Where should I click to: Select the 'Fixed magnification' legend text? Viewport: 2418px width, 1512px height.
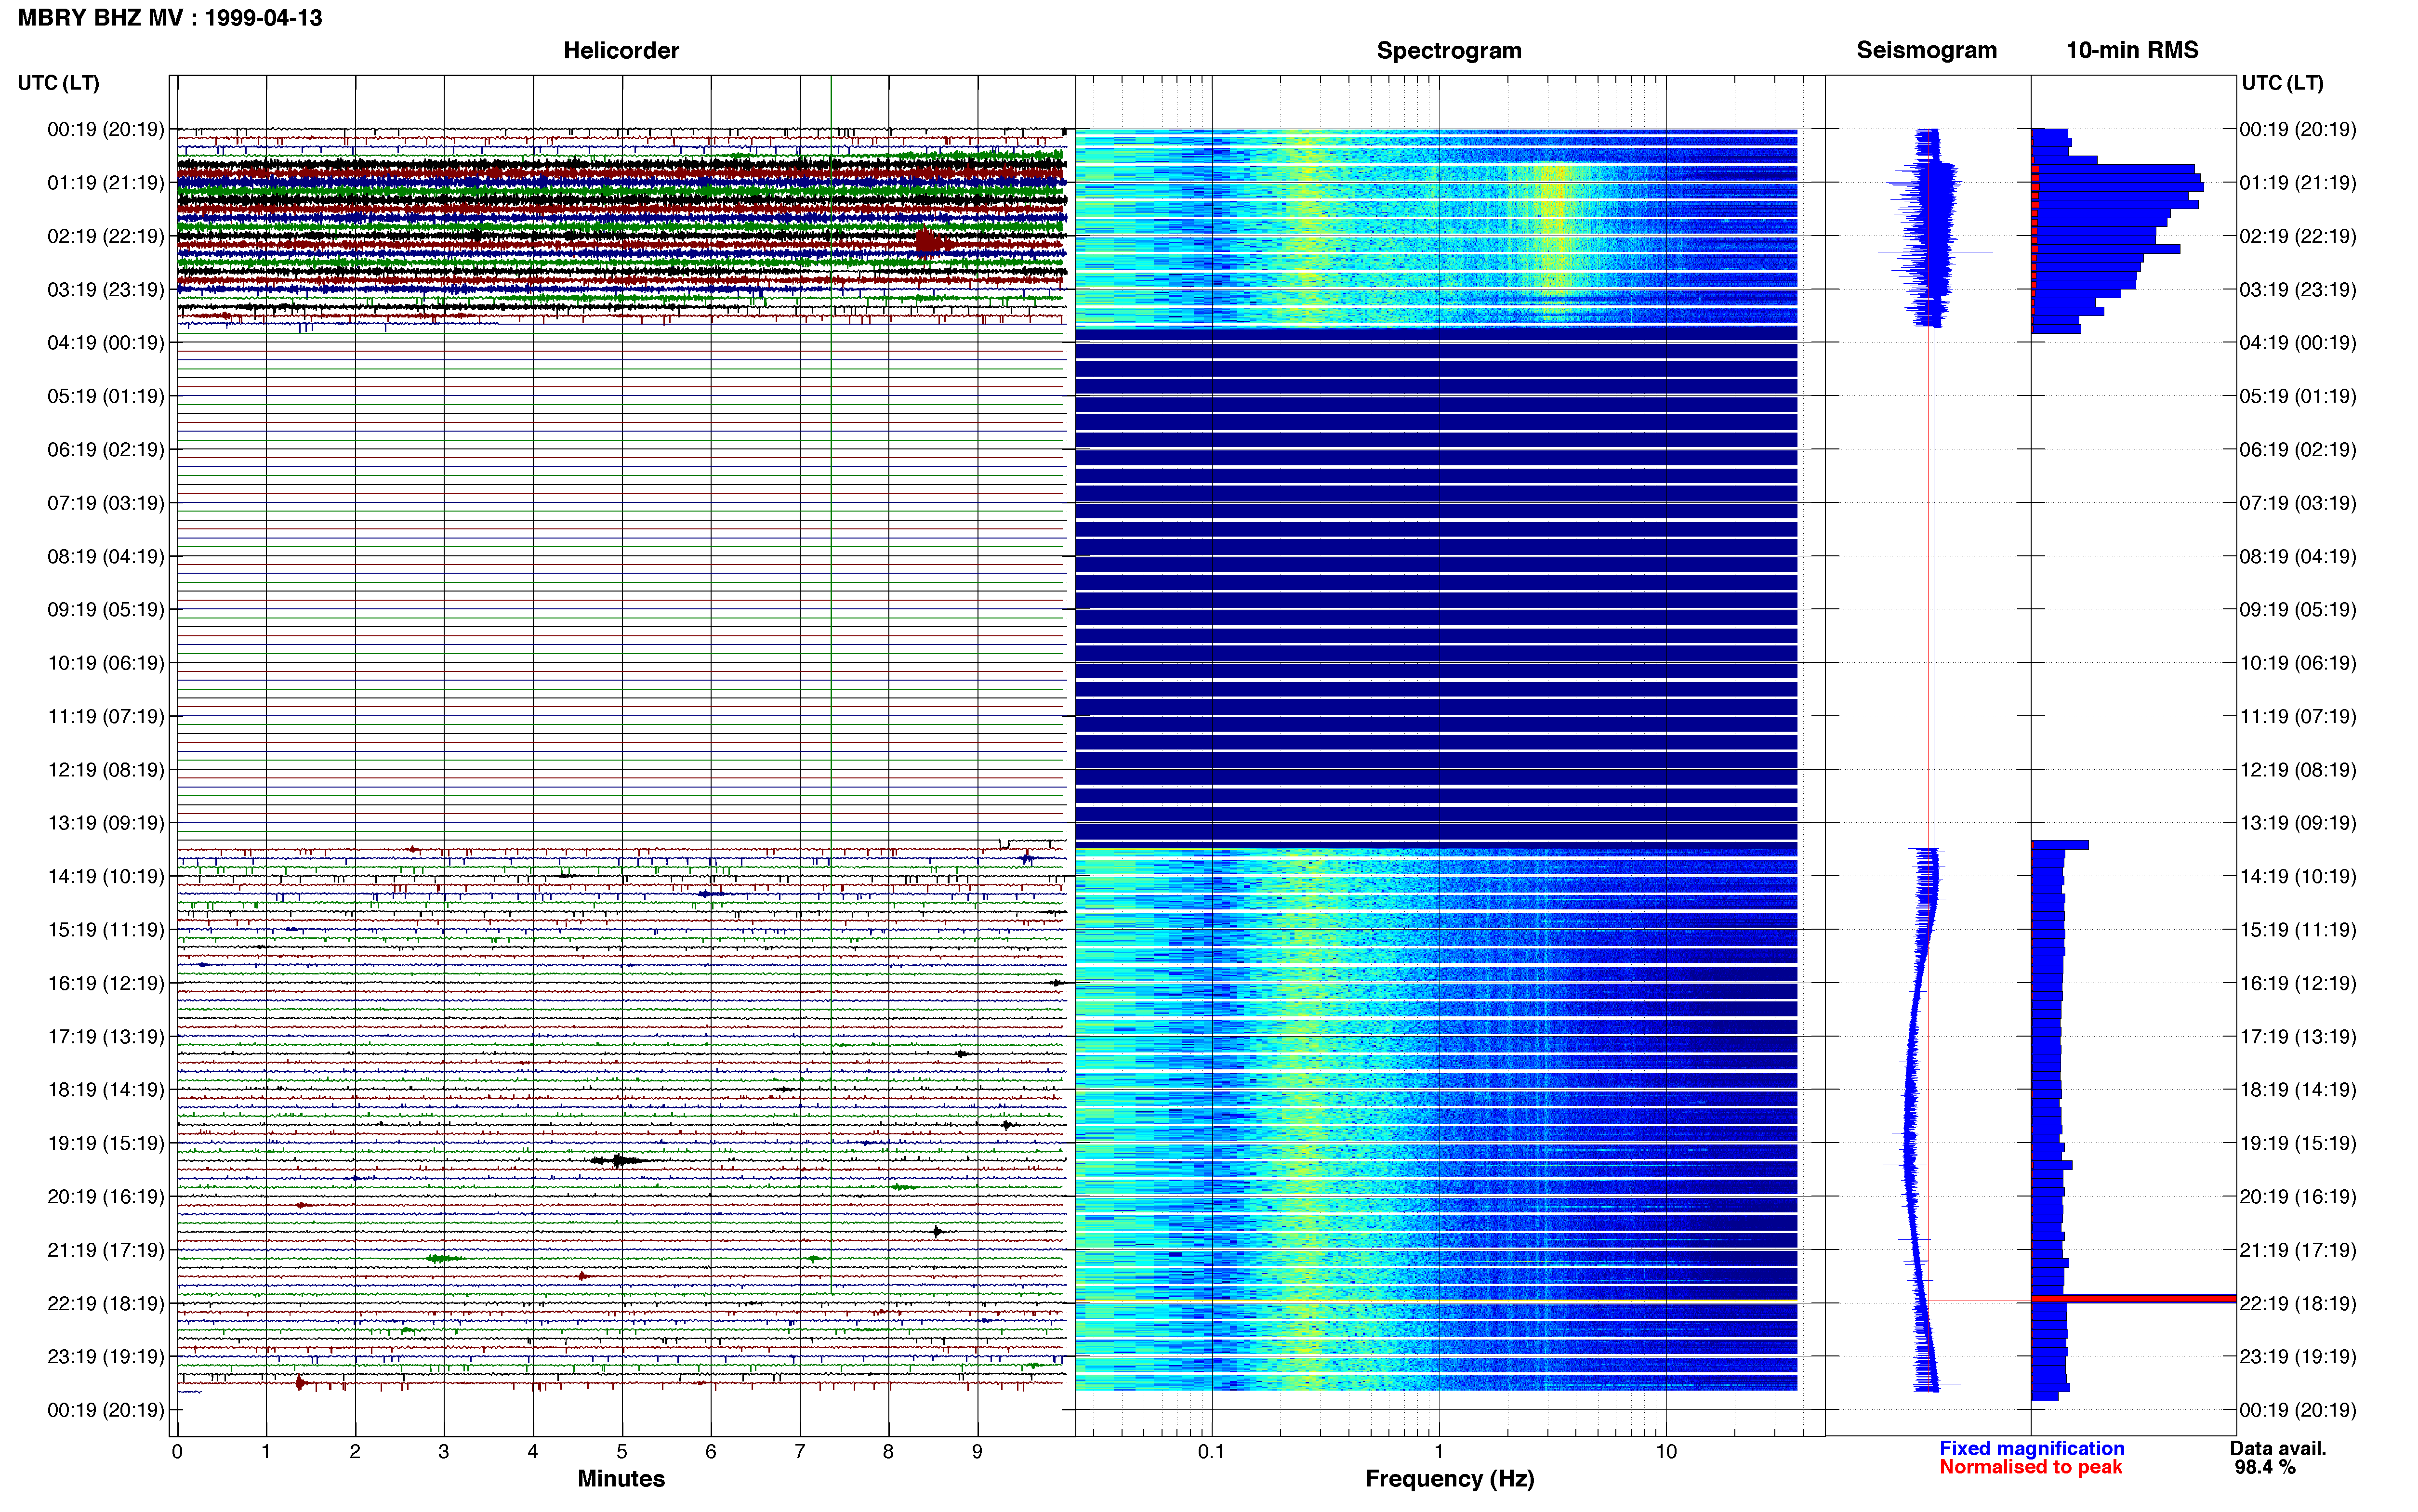click(x=2031, y=1448)
